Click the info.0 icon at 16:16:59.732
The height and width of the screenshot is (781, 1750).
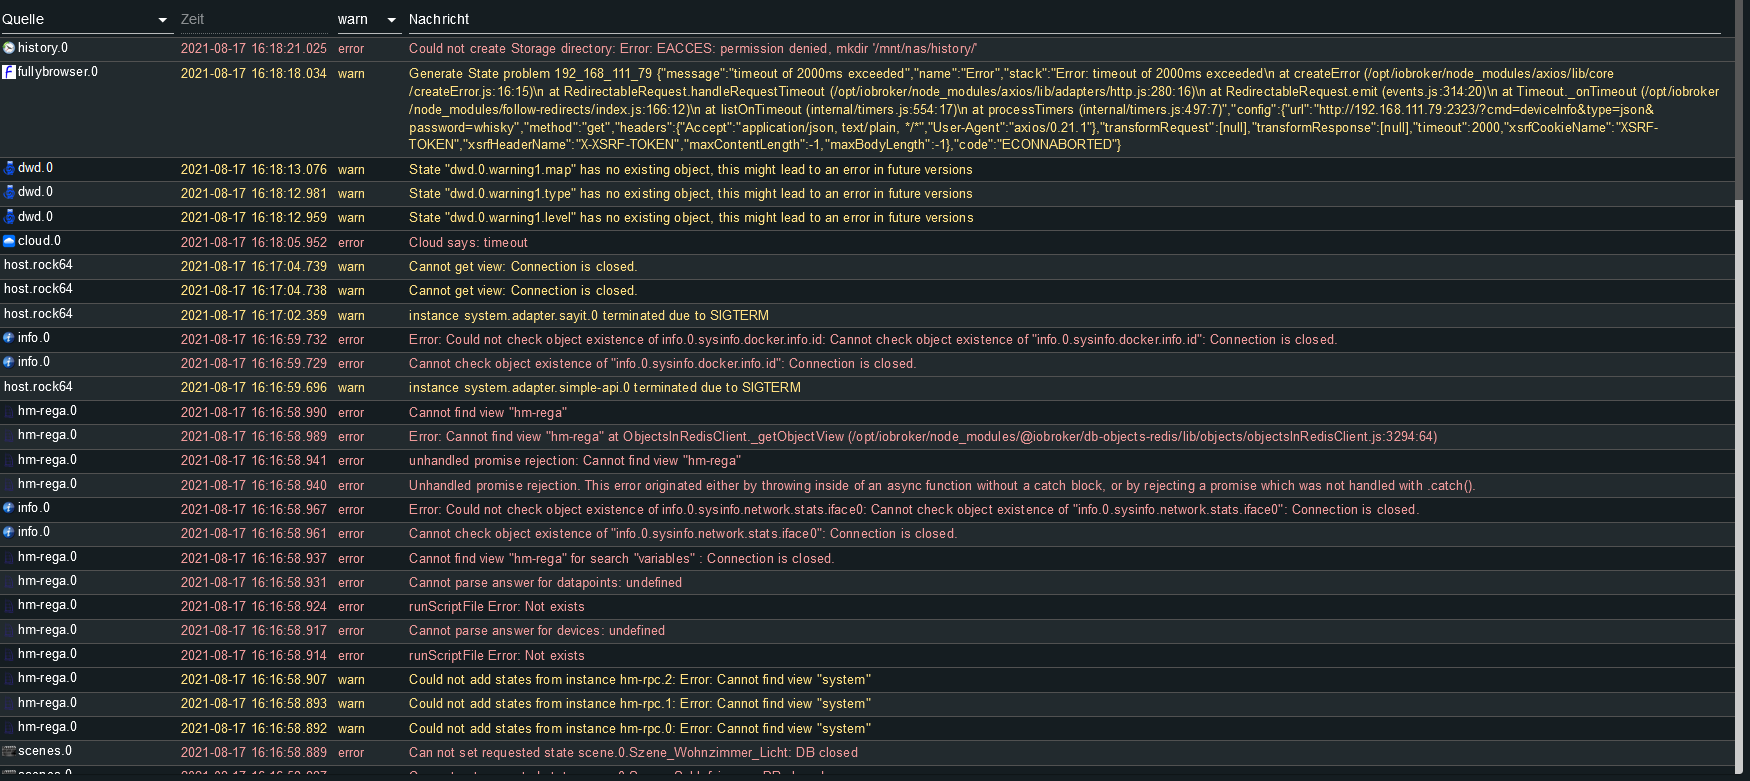click(x=9, y=338)
